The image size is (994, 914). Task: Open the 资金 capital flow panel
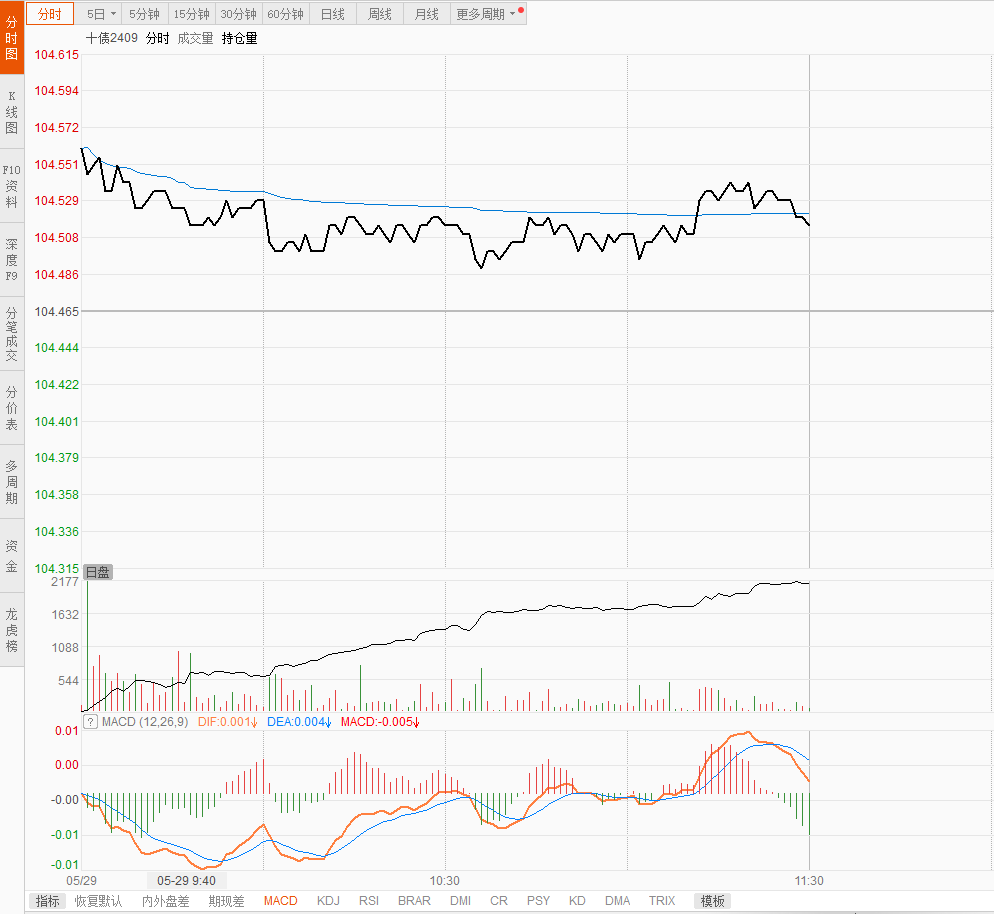[12, 556]
